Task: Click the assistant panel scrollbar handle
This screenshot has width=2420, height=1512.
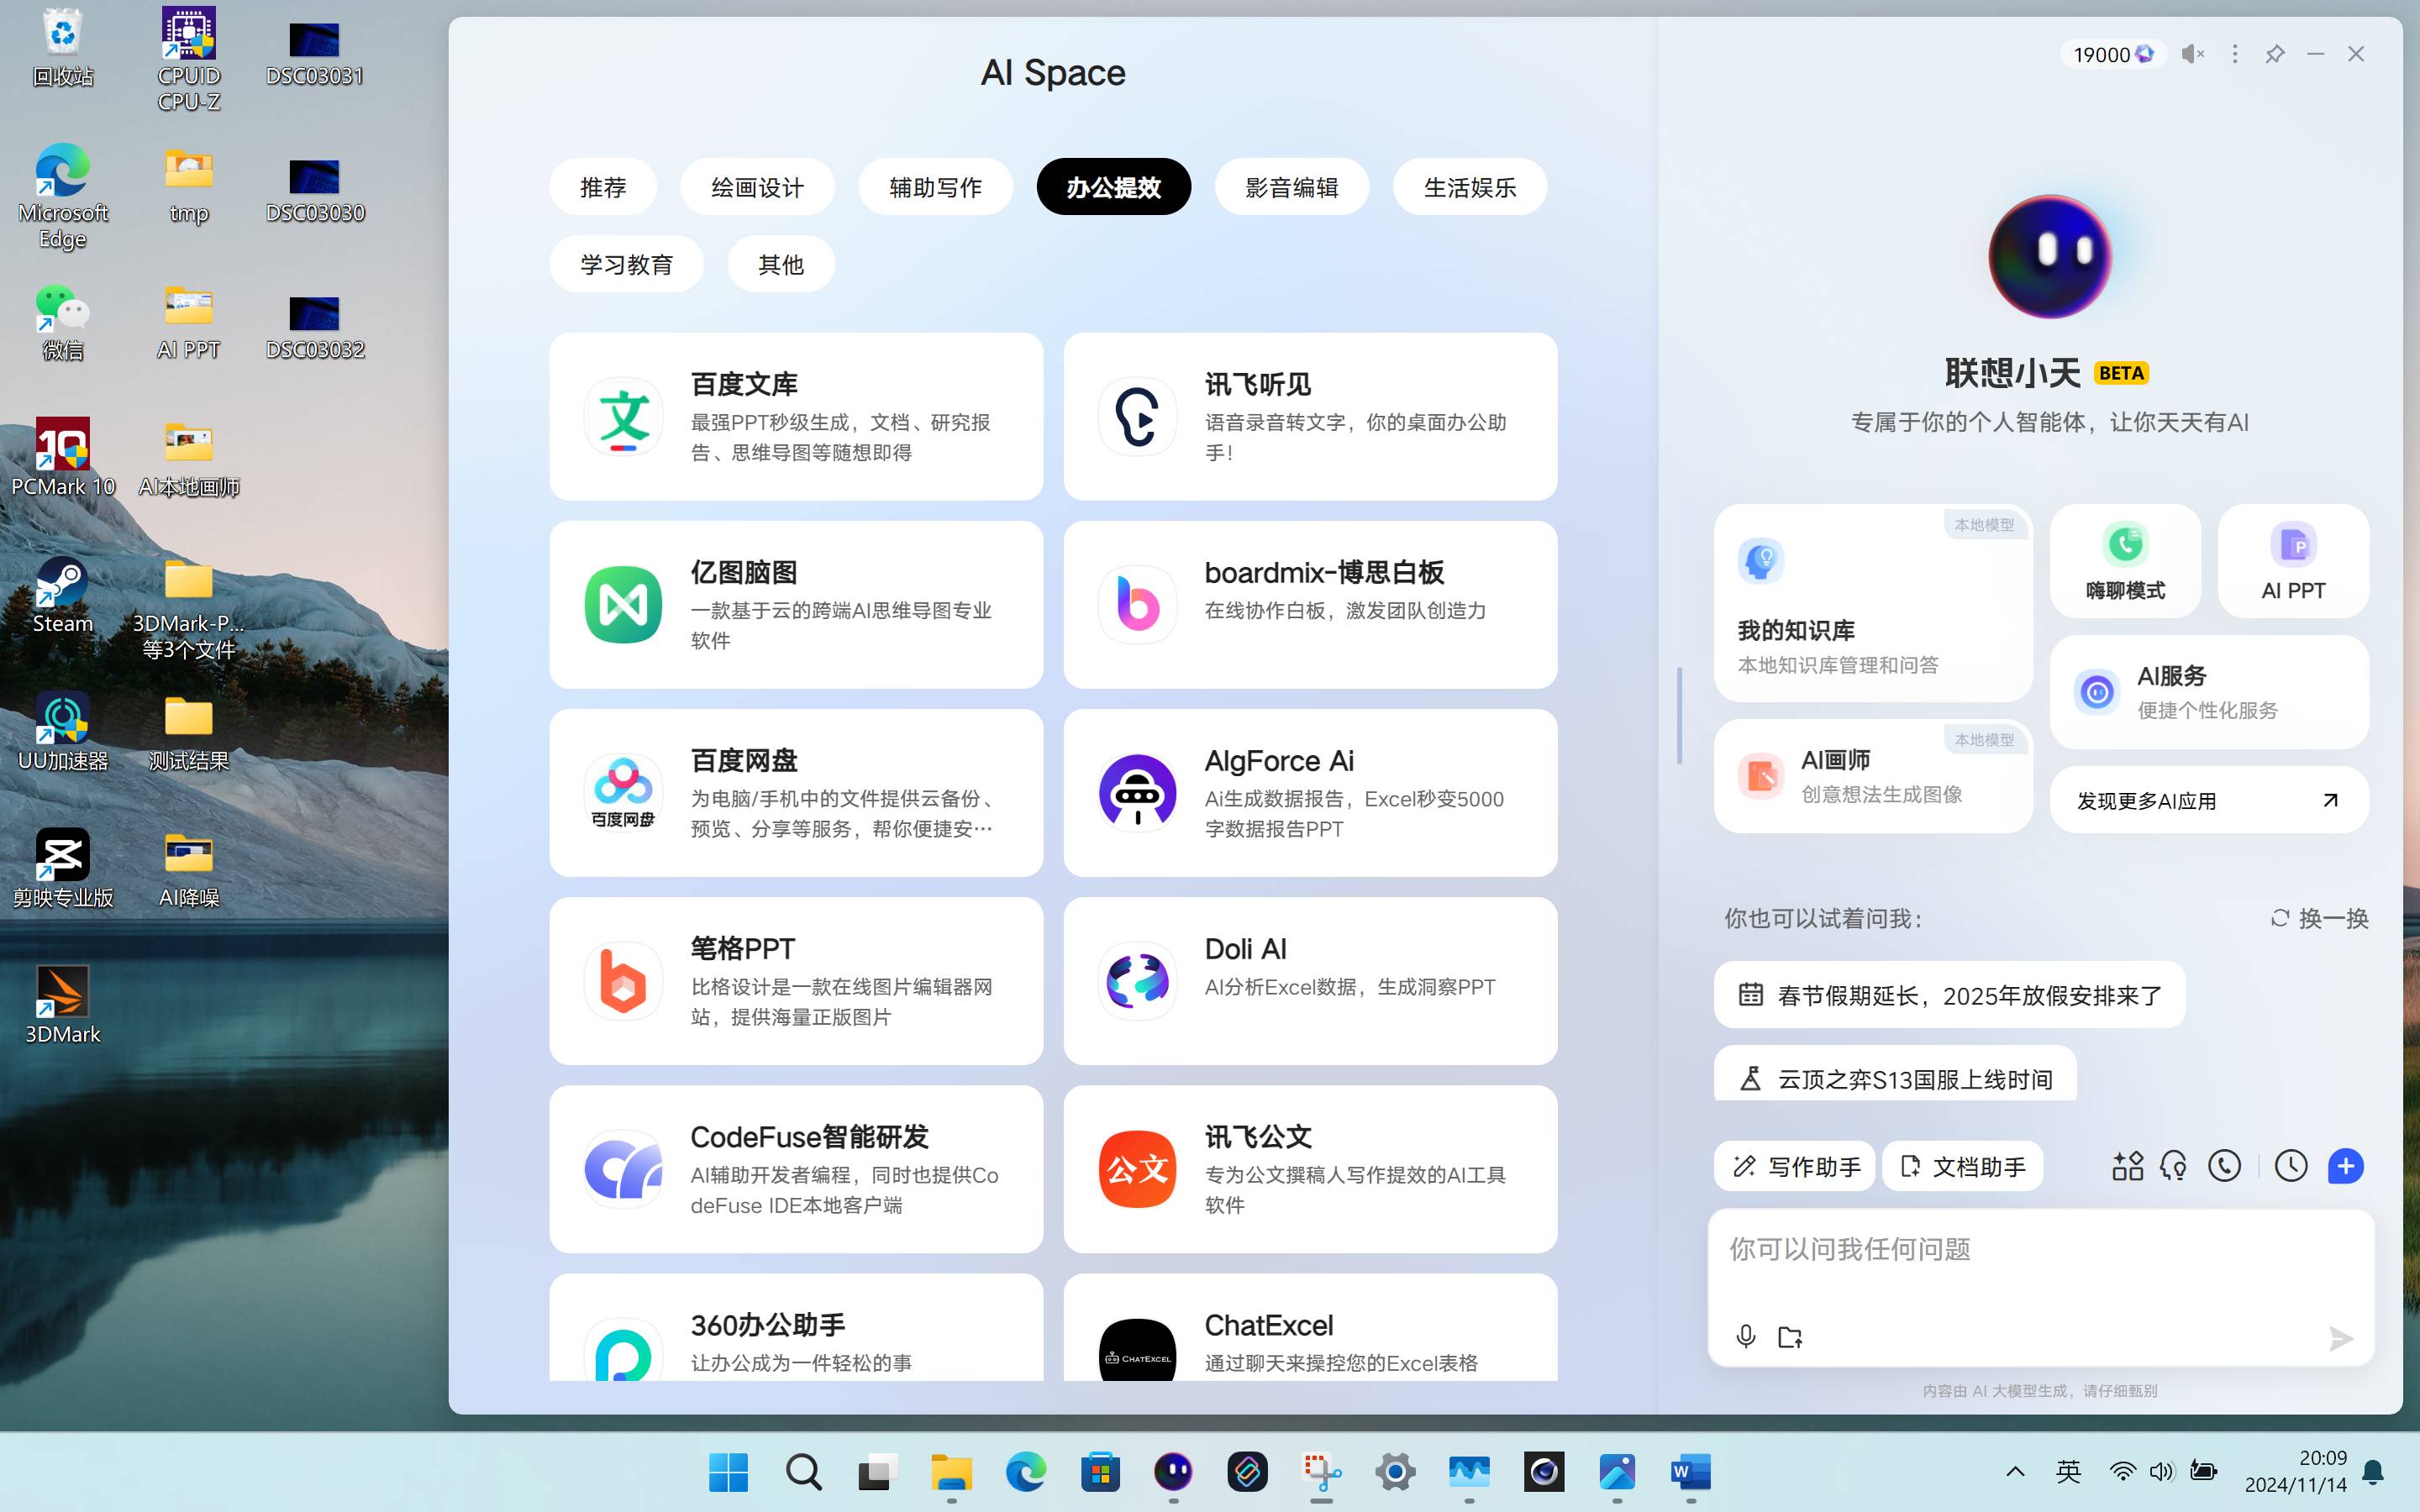Action: pos(1679,715)
